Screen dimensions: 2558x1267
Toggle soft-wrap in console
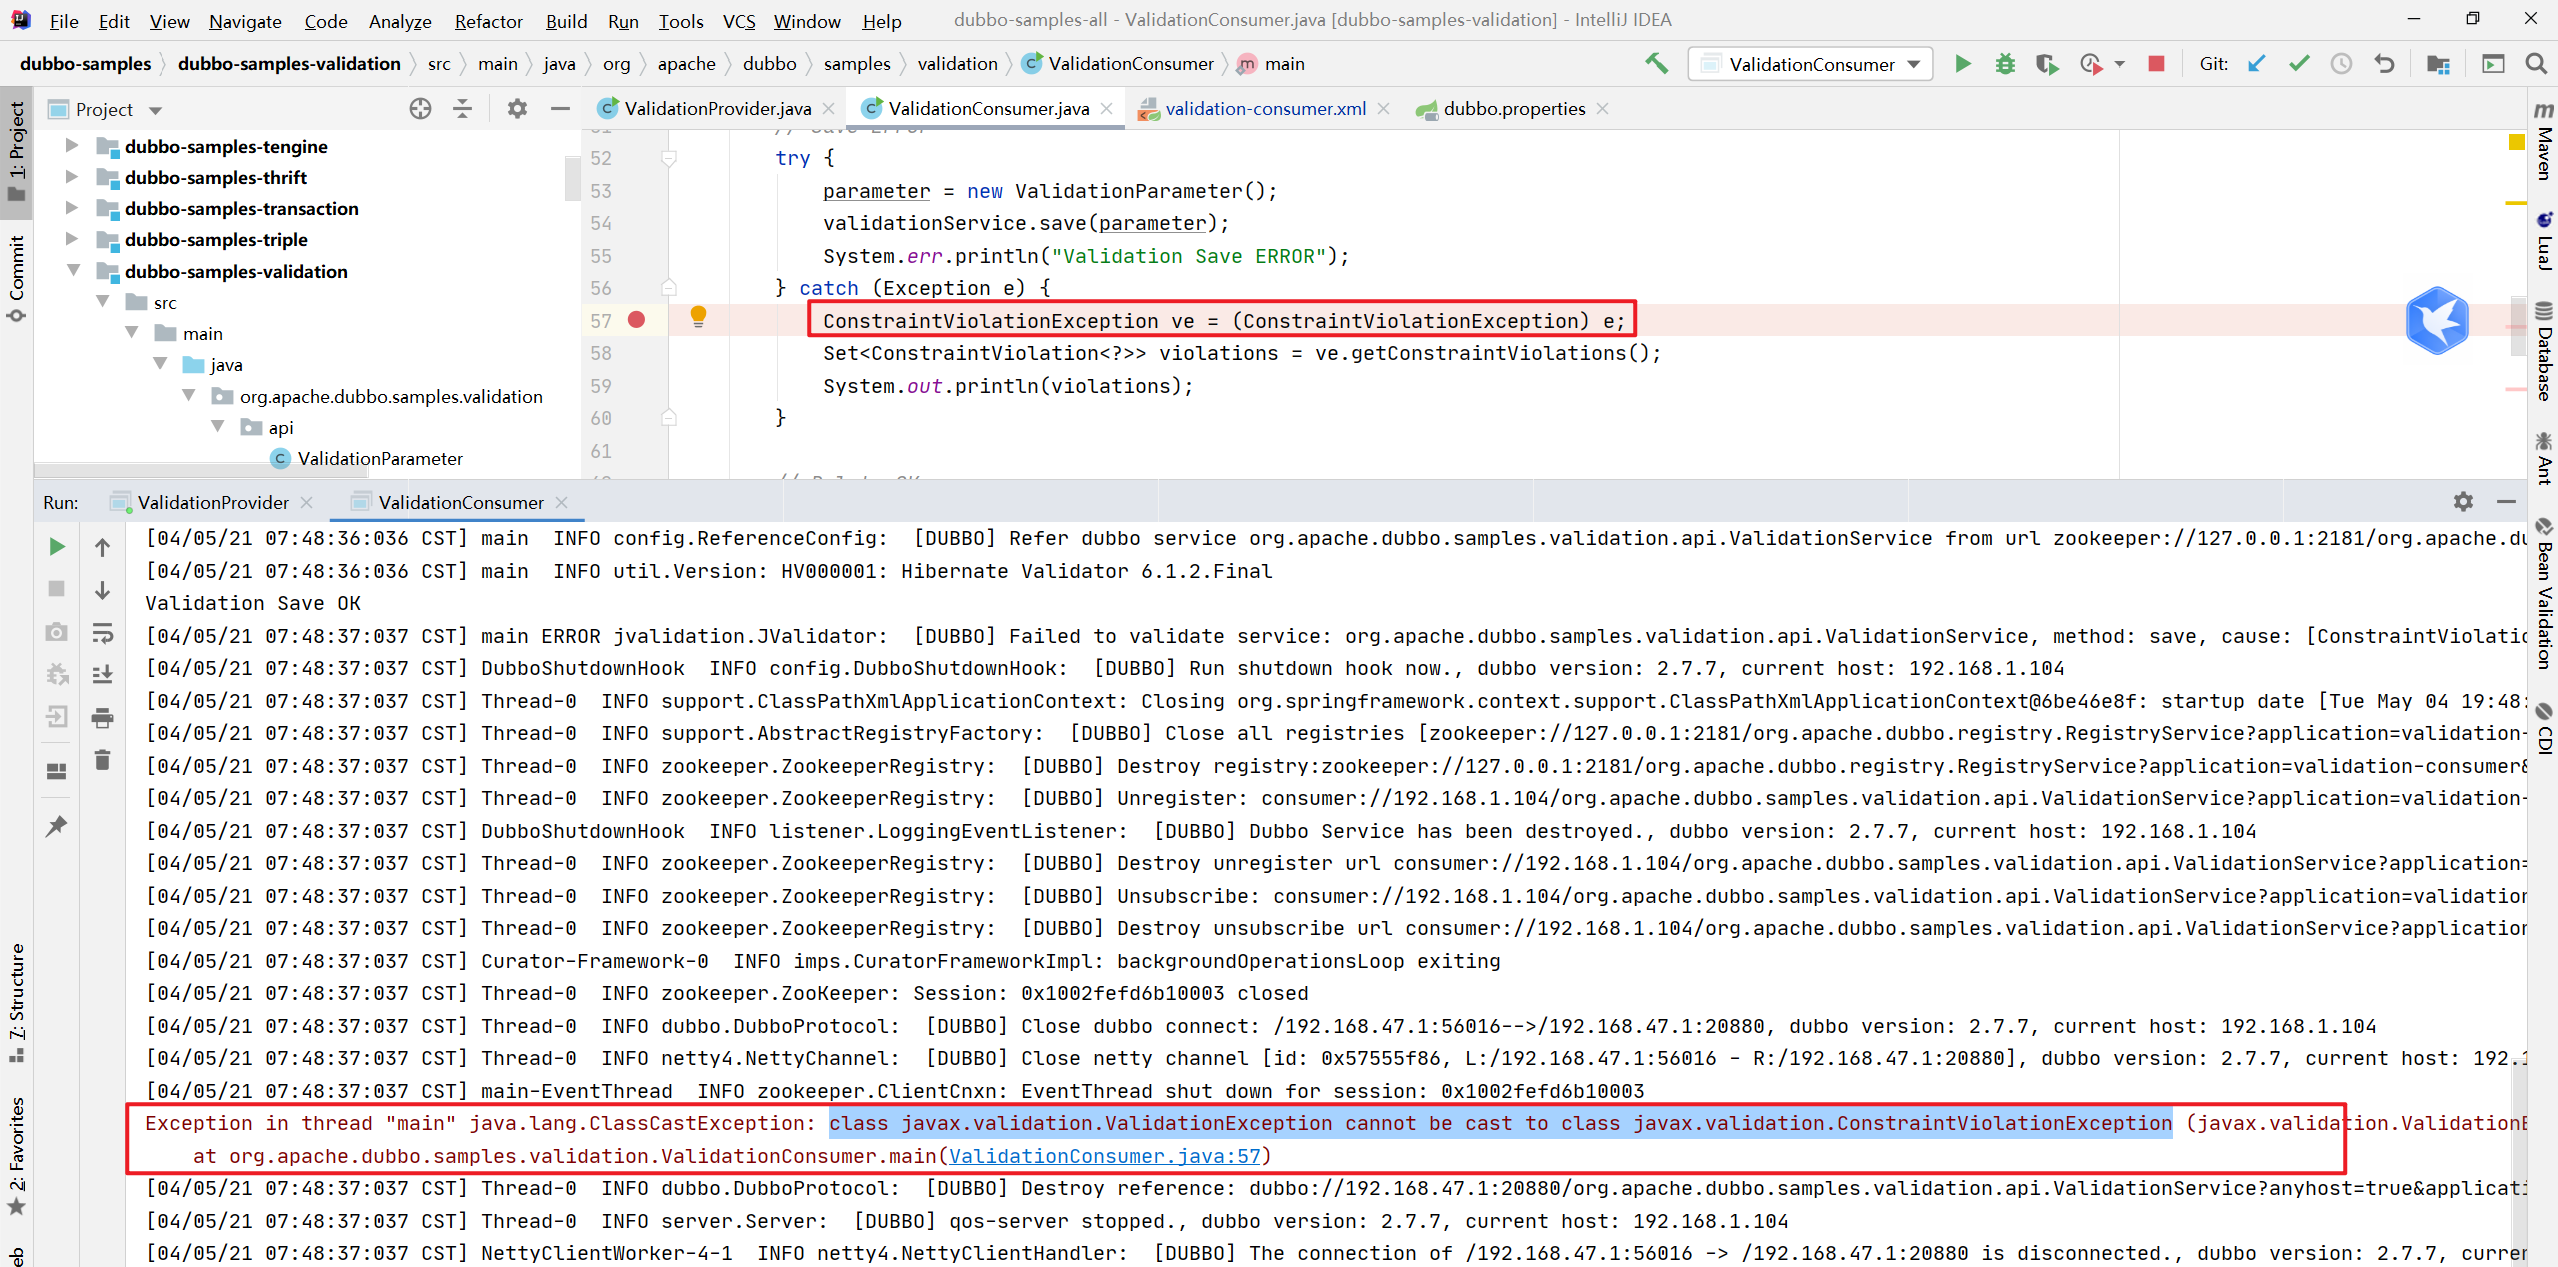[x=102, y=633]
